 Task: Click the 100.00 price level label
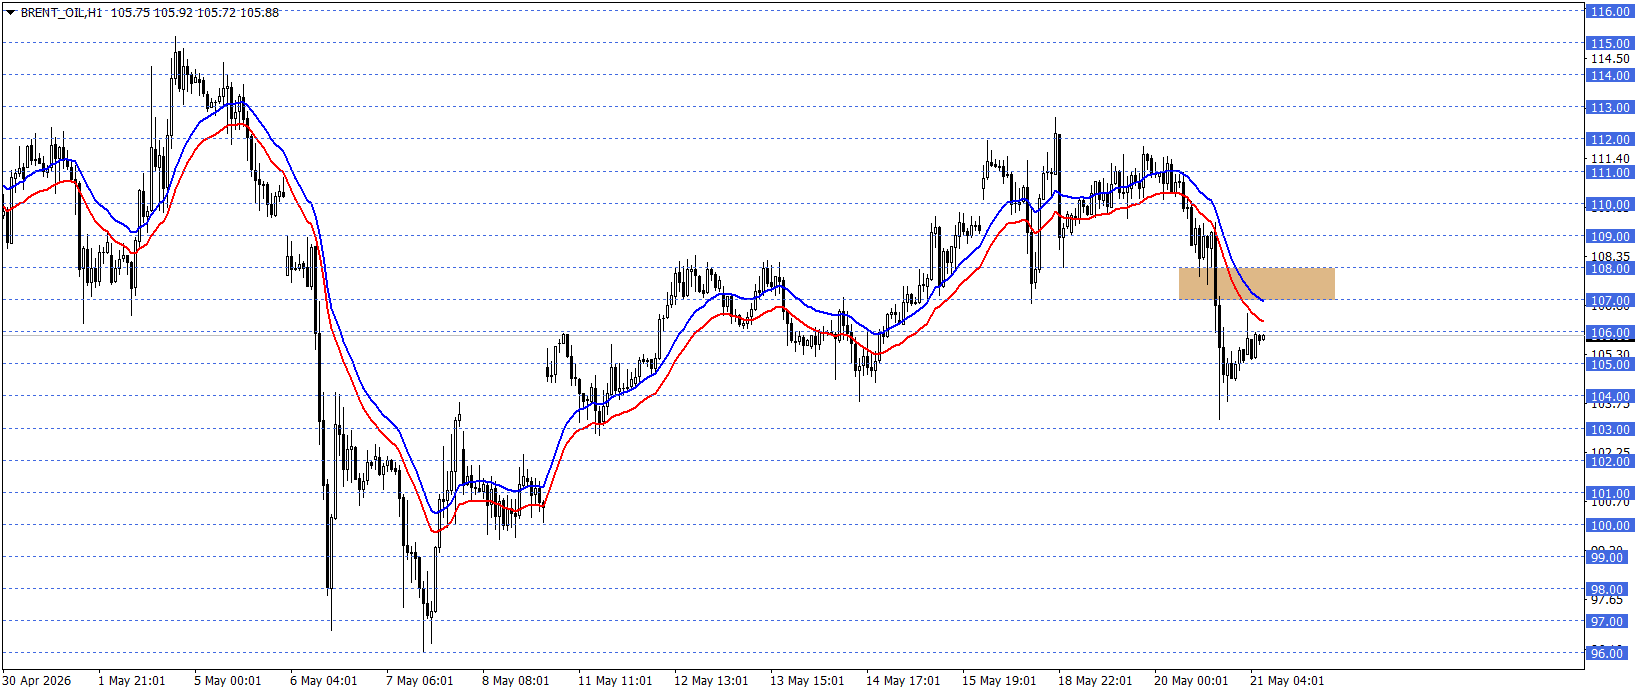click(1610, 526)
